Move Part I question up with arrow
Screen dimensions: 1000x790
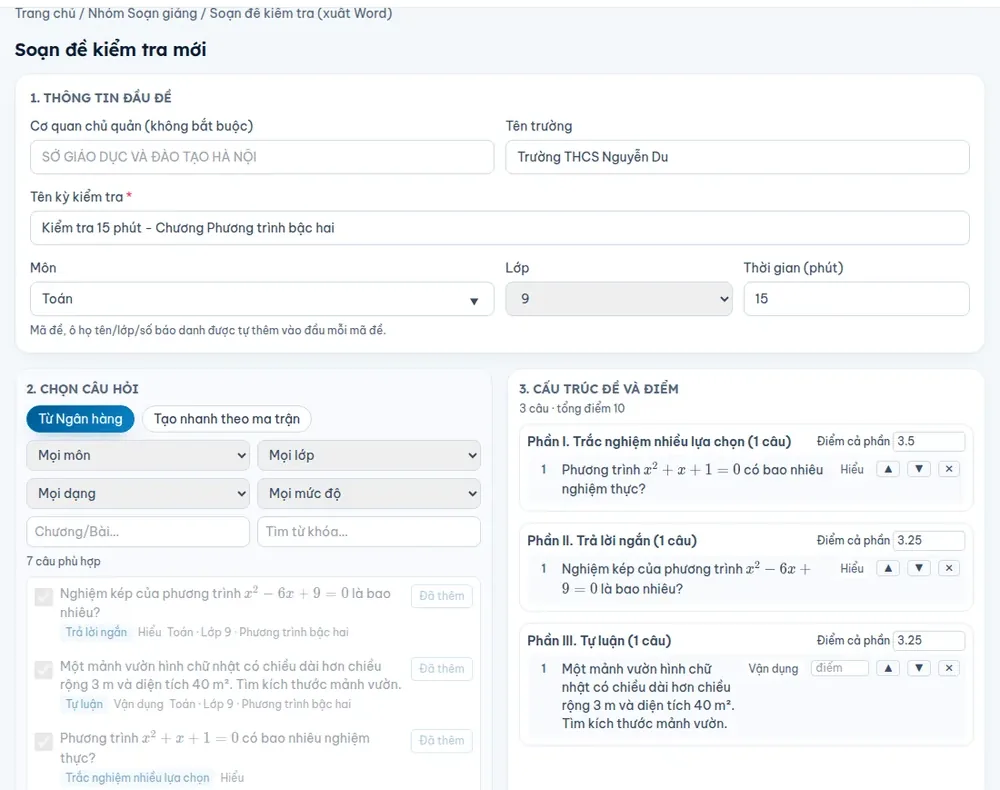(888, 469)
